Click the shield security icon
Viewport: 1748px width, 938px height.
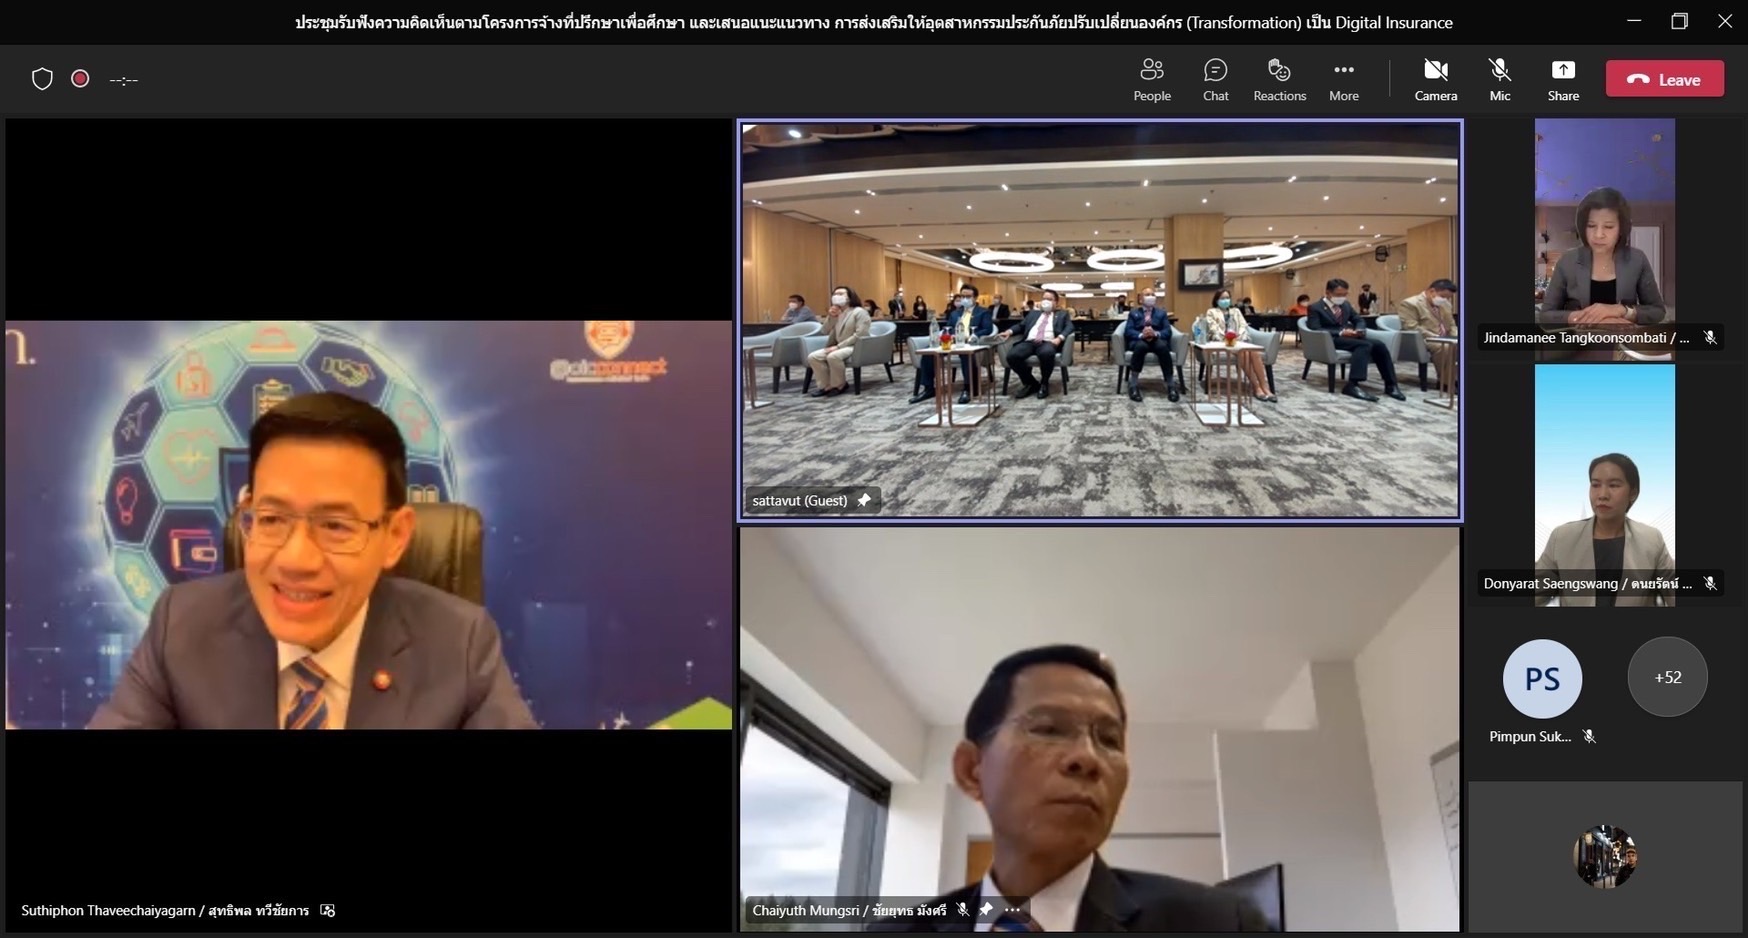[x=42, y=79]
